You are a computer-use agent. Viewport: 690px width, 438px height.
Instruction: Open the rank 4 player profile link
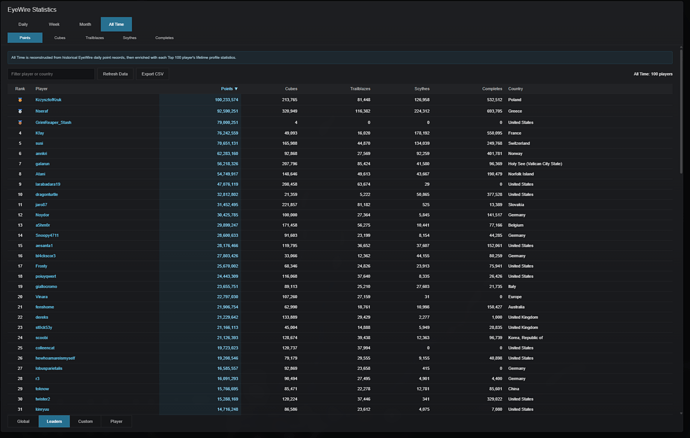40,133
